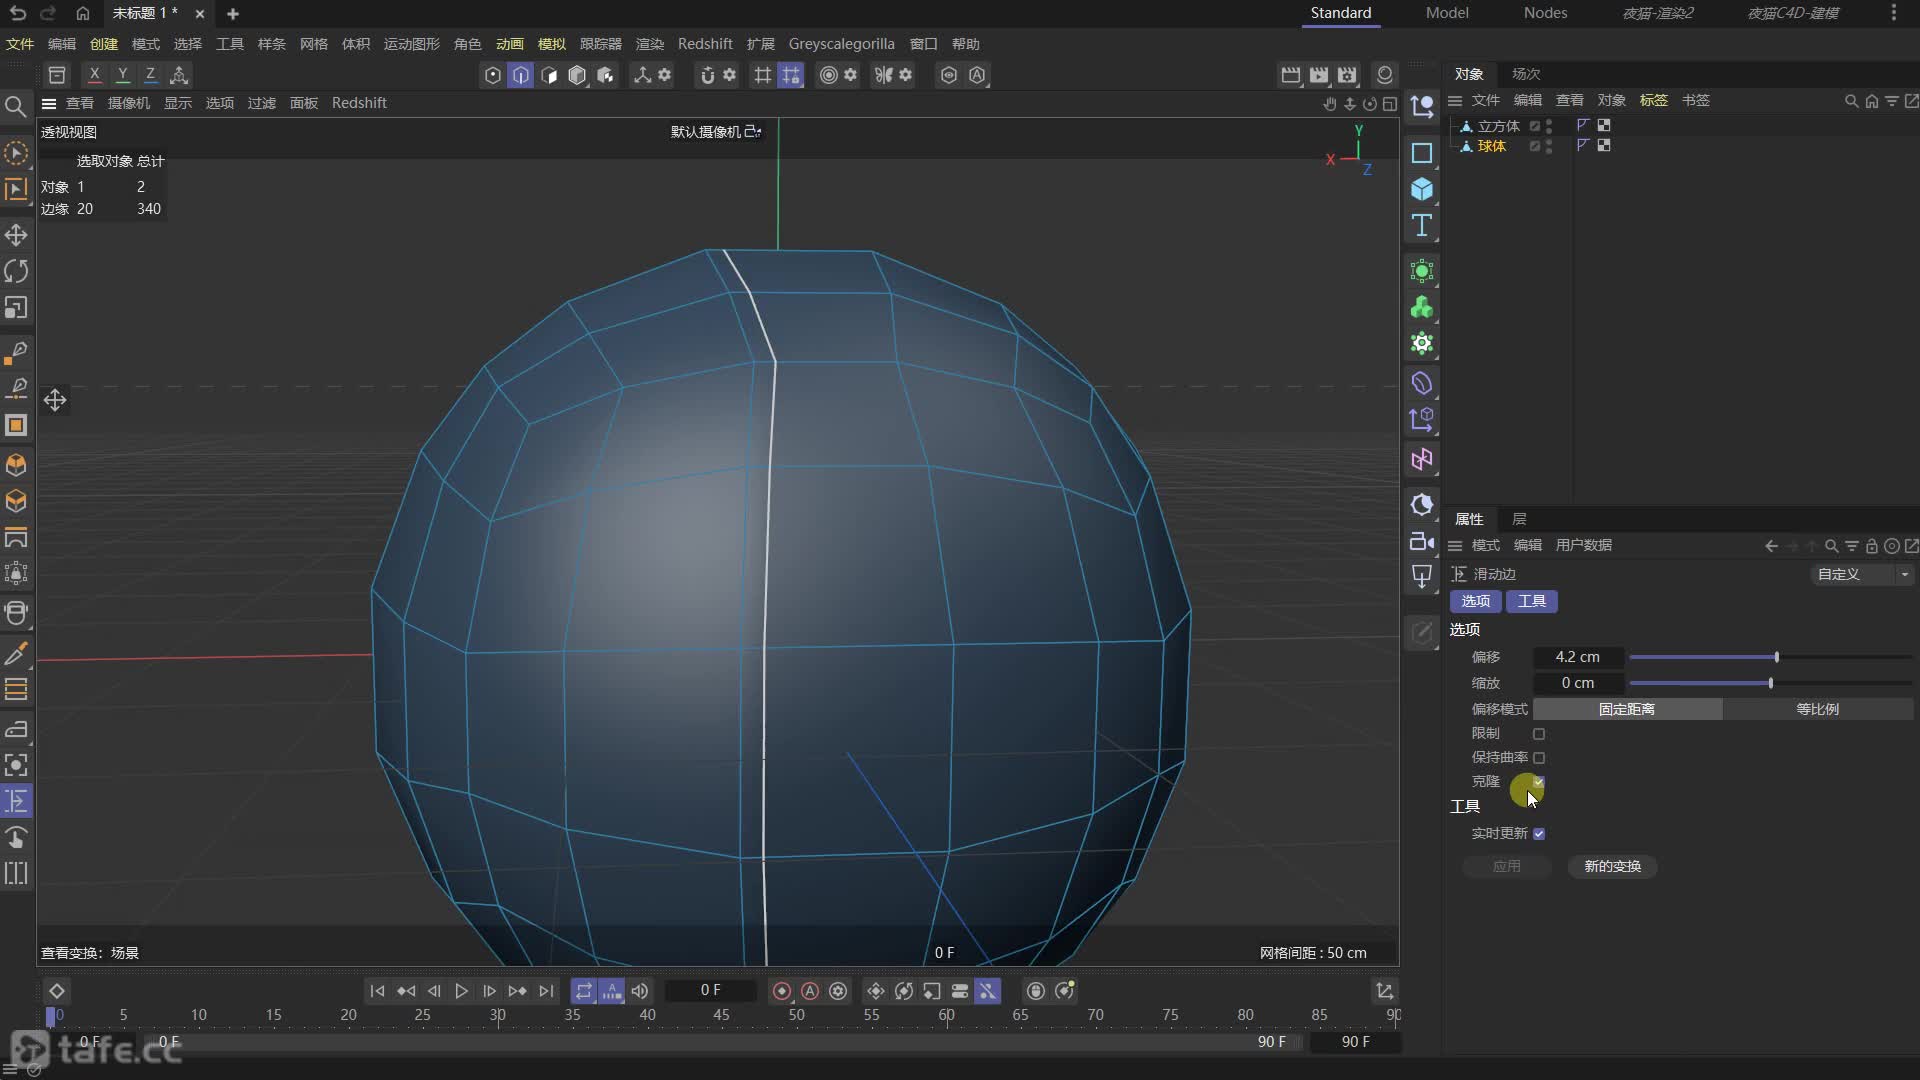
Task: Open the 运动图形 main menu
Action: (x=412, y=44)
